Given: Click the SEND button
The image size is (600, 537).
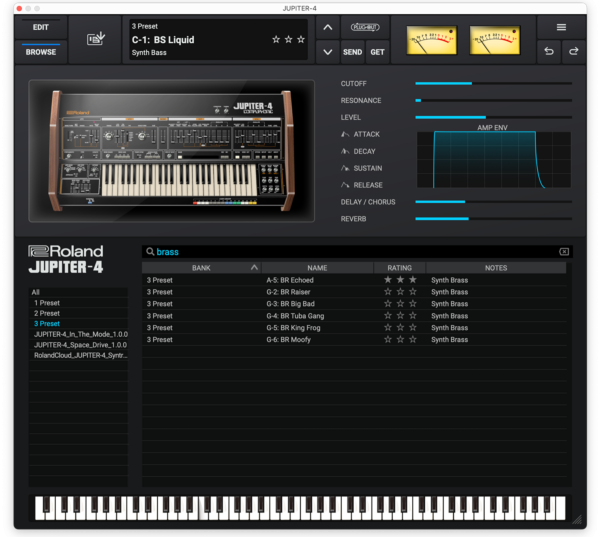Looking at the screenshot, I should [x=352, y=52].
